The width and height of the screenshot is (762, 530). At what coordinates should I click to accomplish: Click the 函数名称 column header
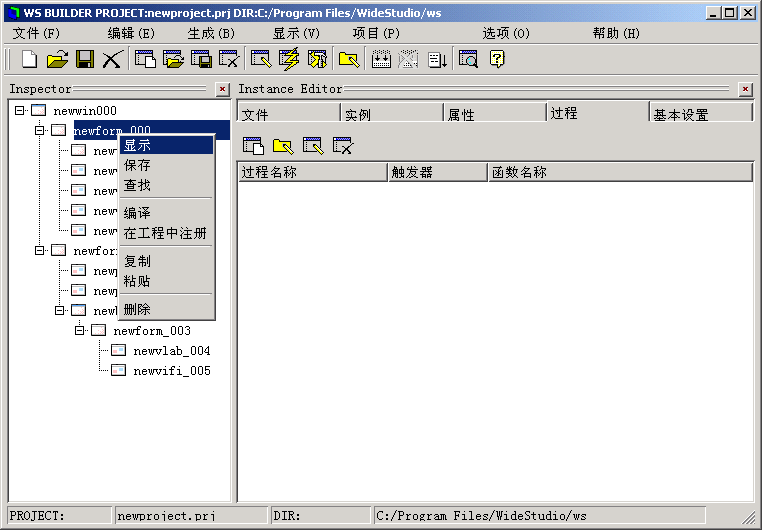pyautogui.click(x=620, y=172)
